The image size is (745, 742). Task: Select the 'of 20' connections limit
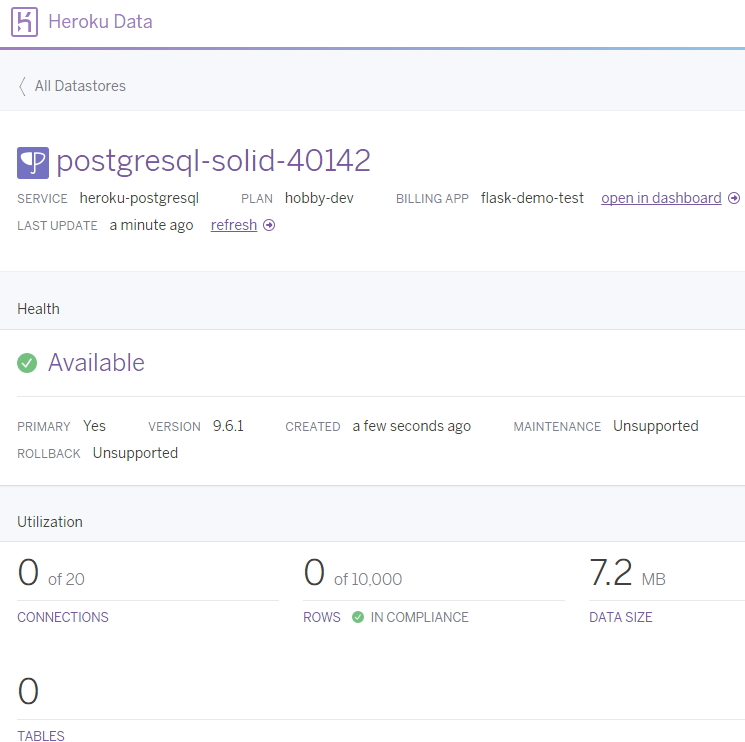66,580
